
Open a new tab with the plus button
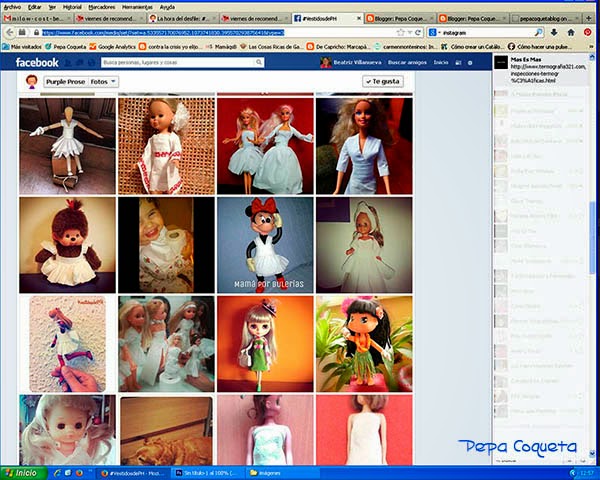click(x=589, y=18)
